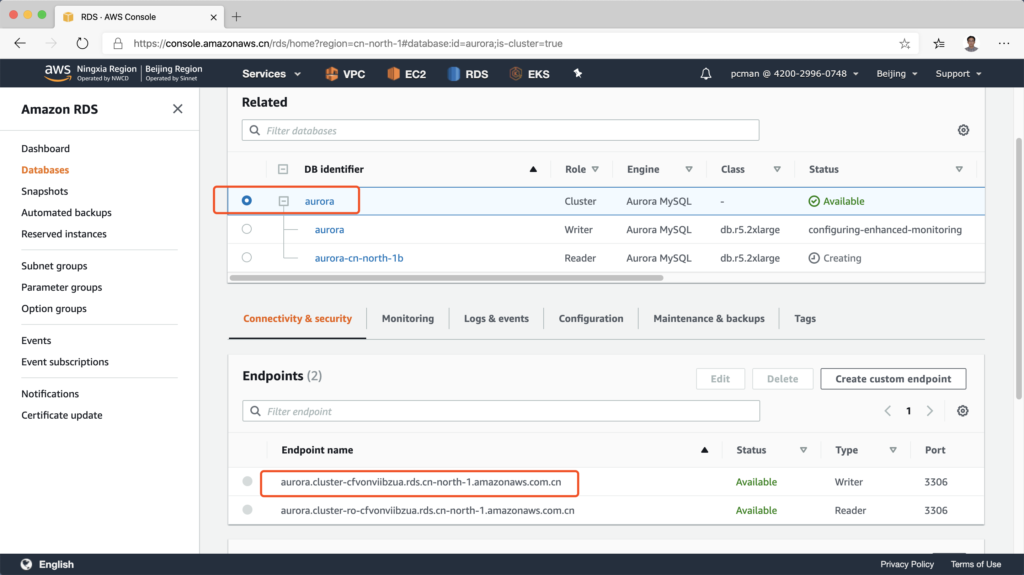Open Snapshots in the sidebar

tap(45, 191)
